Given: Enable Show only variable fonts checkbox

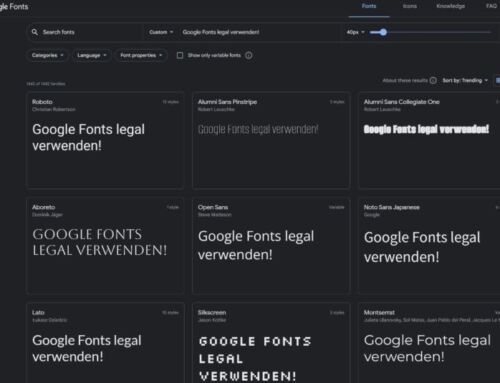Looking at the screenshot, I should (x=180, y=55).
